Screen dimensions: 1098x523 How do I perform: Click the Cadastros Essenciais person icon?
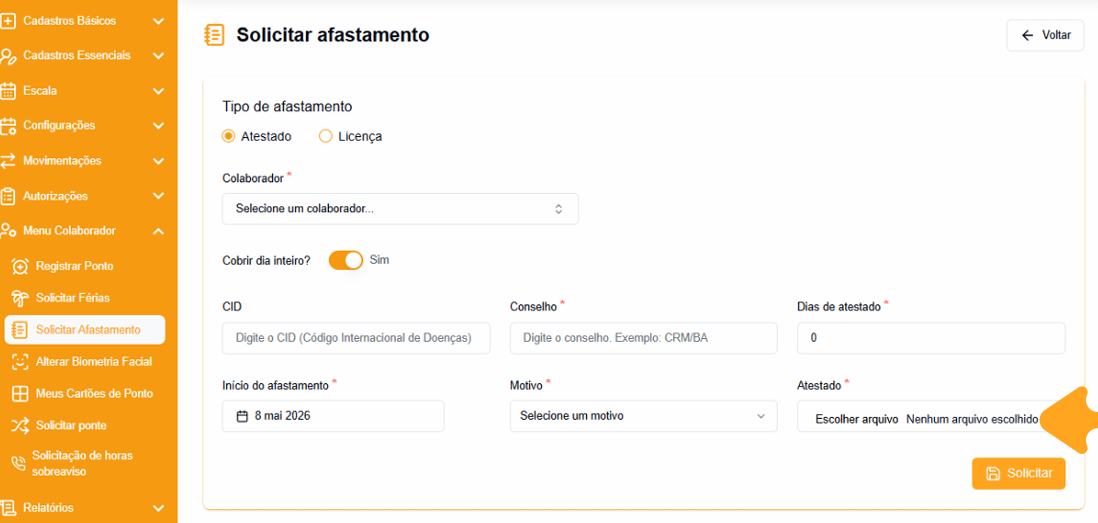point(8,56)
